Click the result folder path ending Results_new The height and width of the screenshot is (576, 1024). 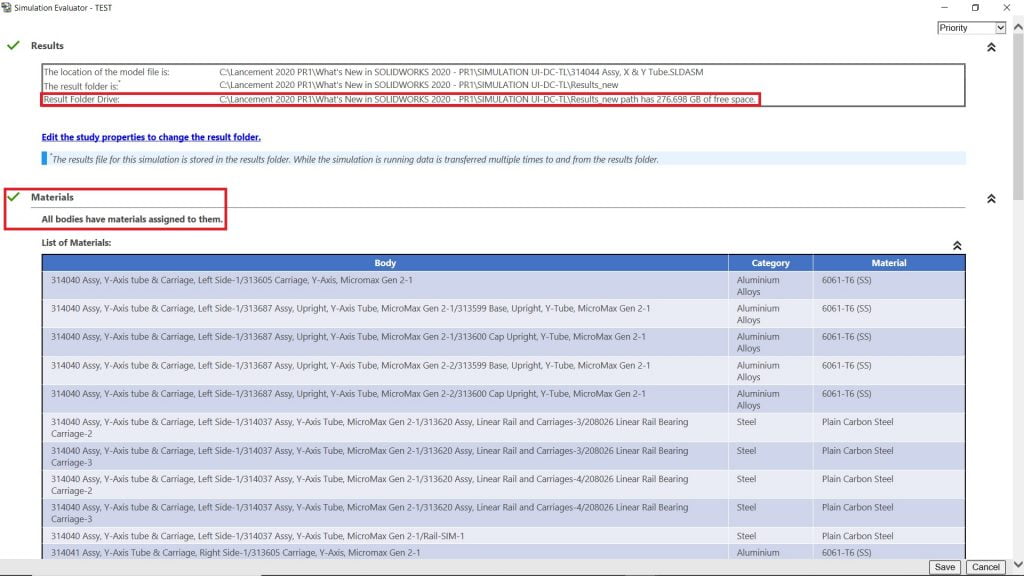419,85
